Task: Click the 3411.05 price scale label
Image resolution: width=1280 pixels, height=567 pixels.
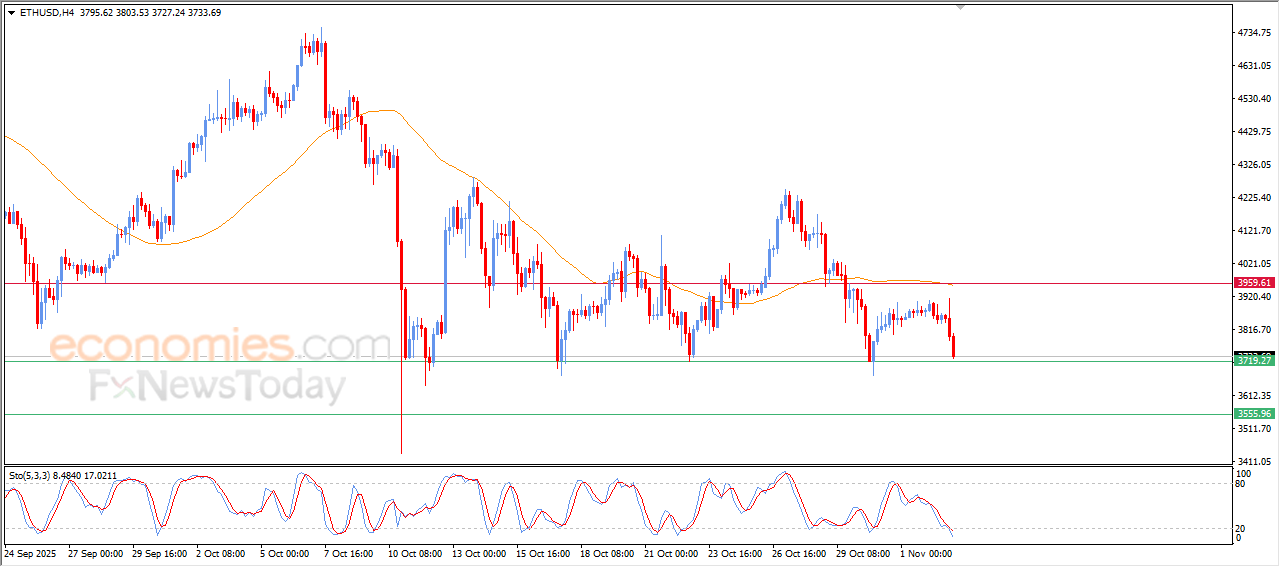Action: click(1252, 462)
